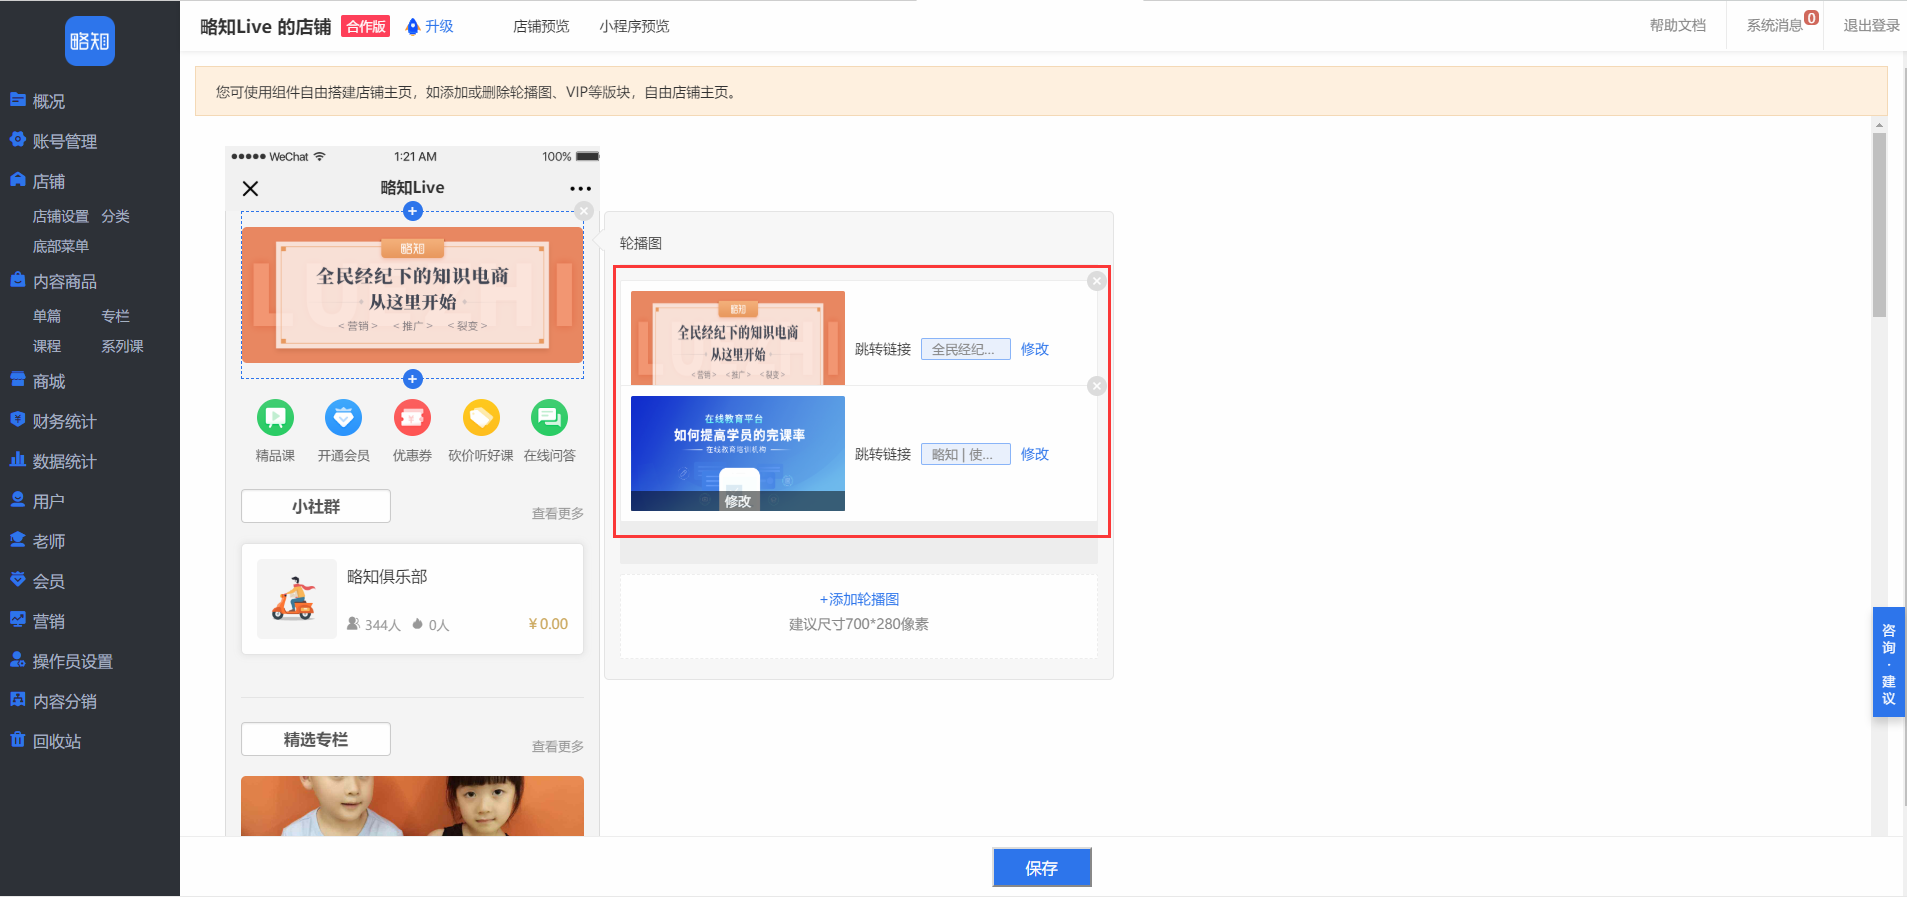Click the 升级 upgrade link
The width and height of the screenshot is (1907, 897).
pyautogui.click(x=439, y=26)
